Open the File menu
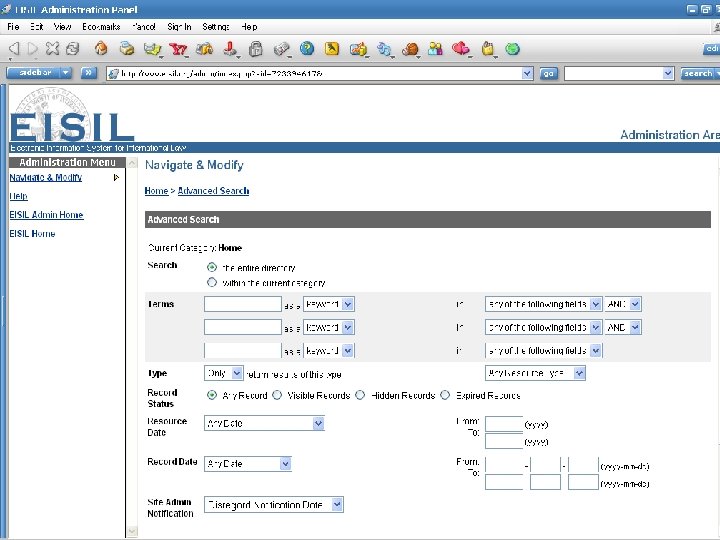Image resolution: width=720 pixels, height=540 pixels. pos(13,27)
